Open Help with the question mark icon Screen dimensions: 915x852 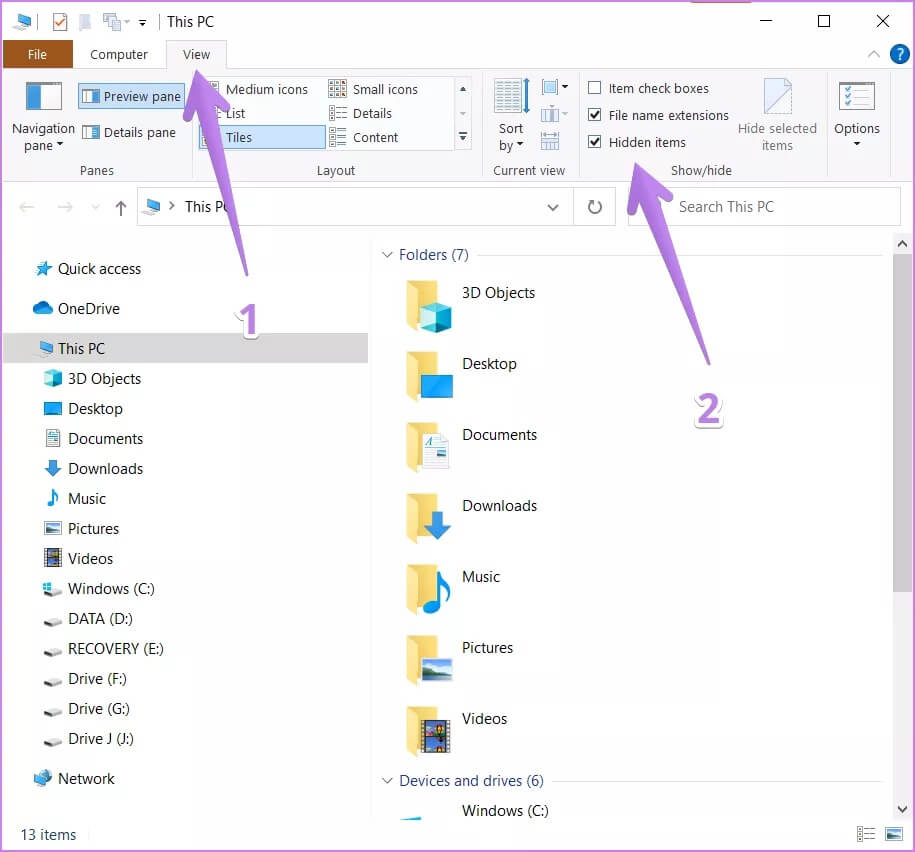[899, 54]
